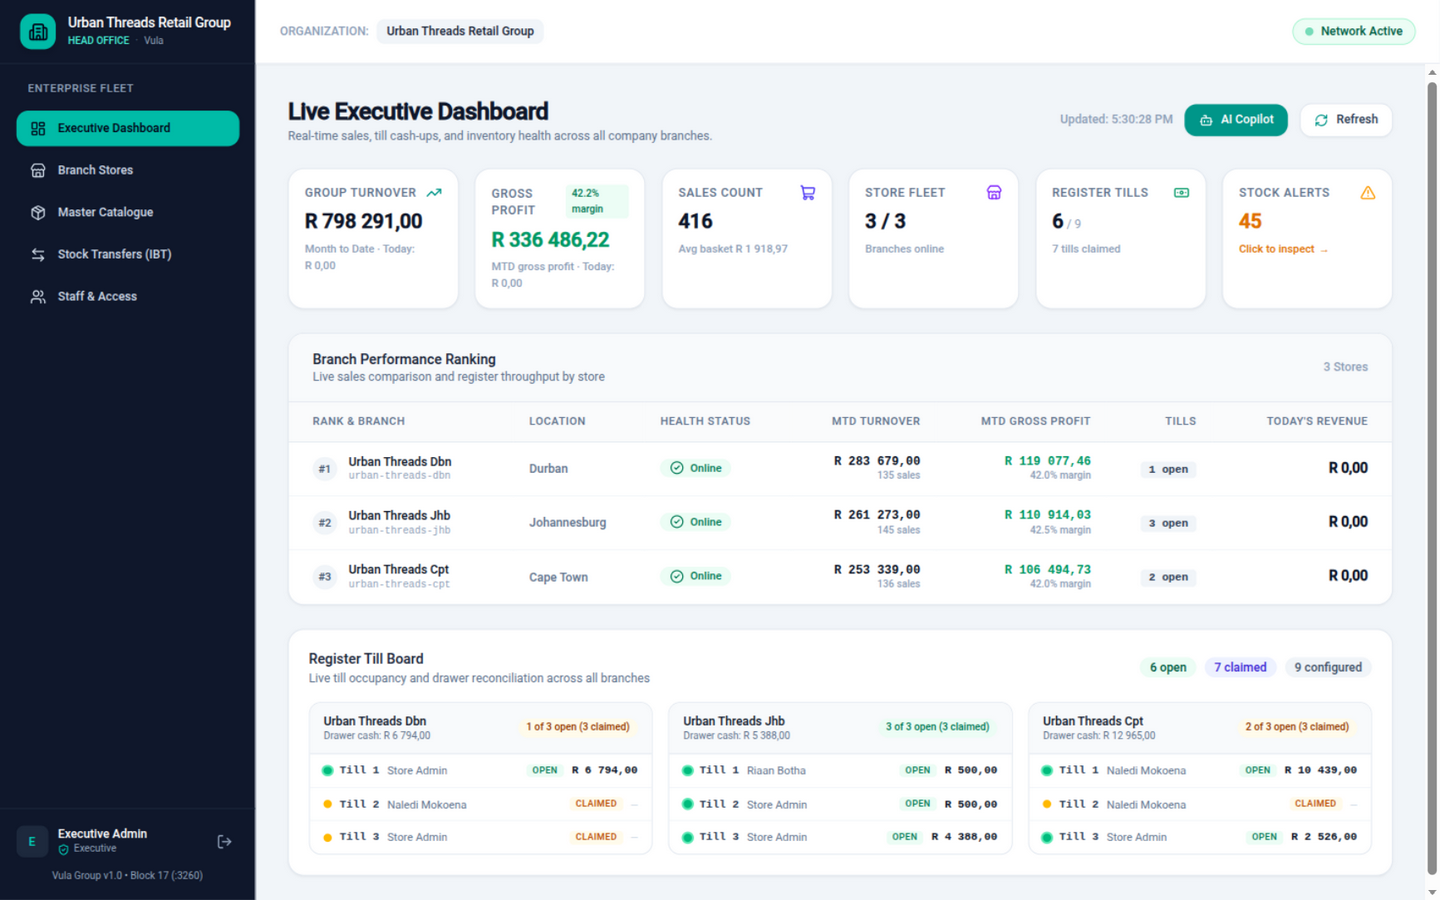Open the Urban Threads Dbn branch row

click(x=840, y=468)
